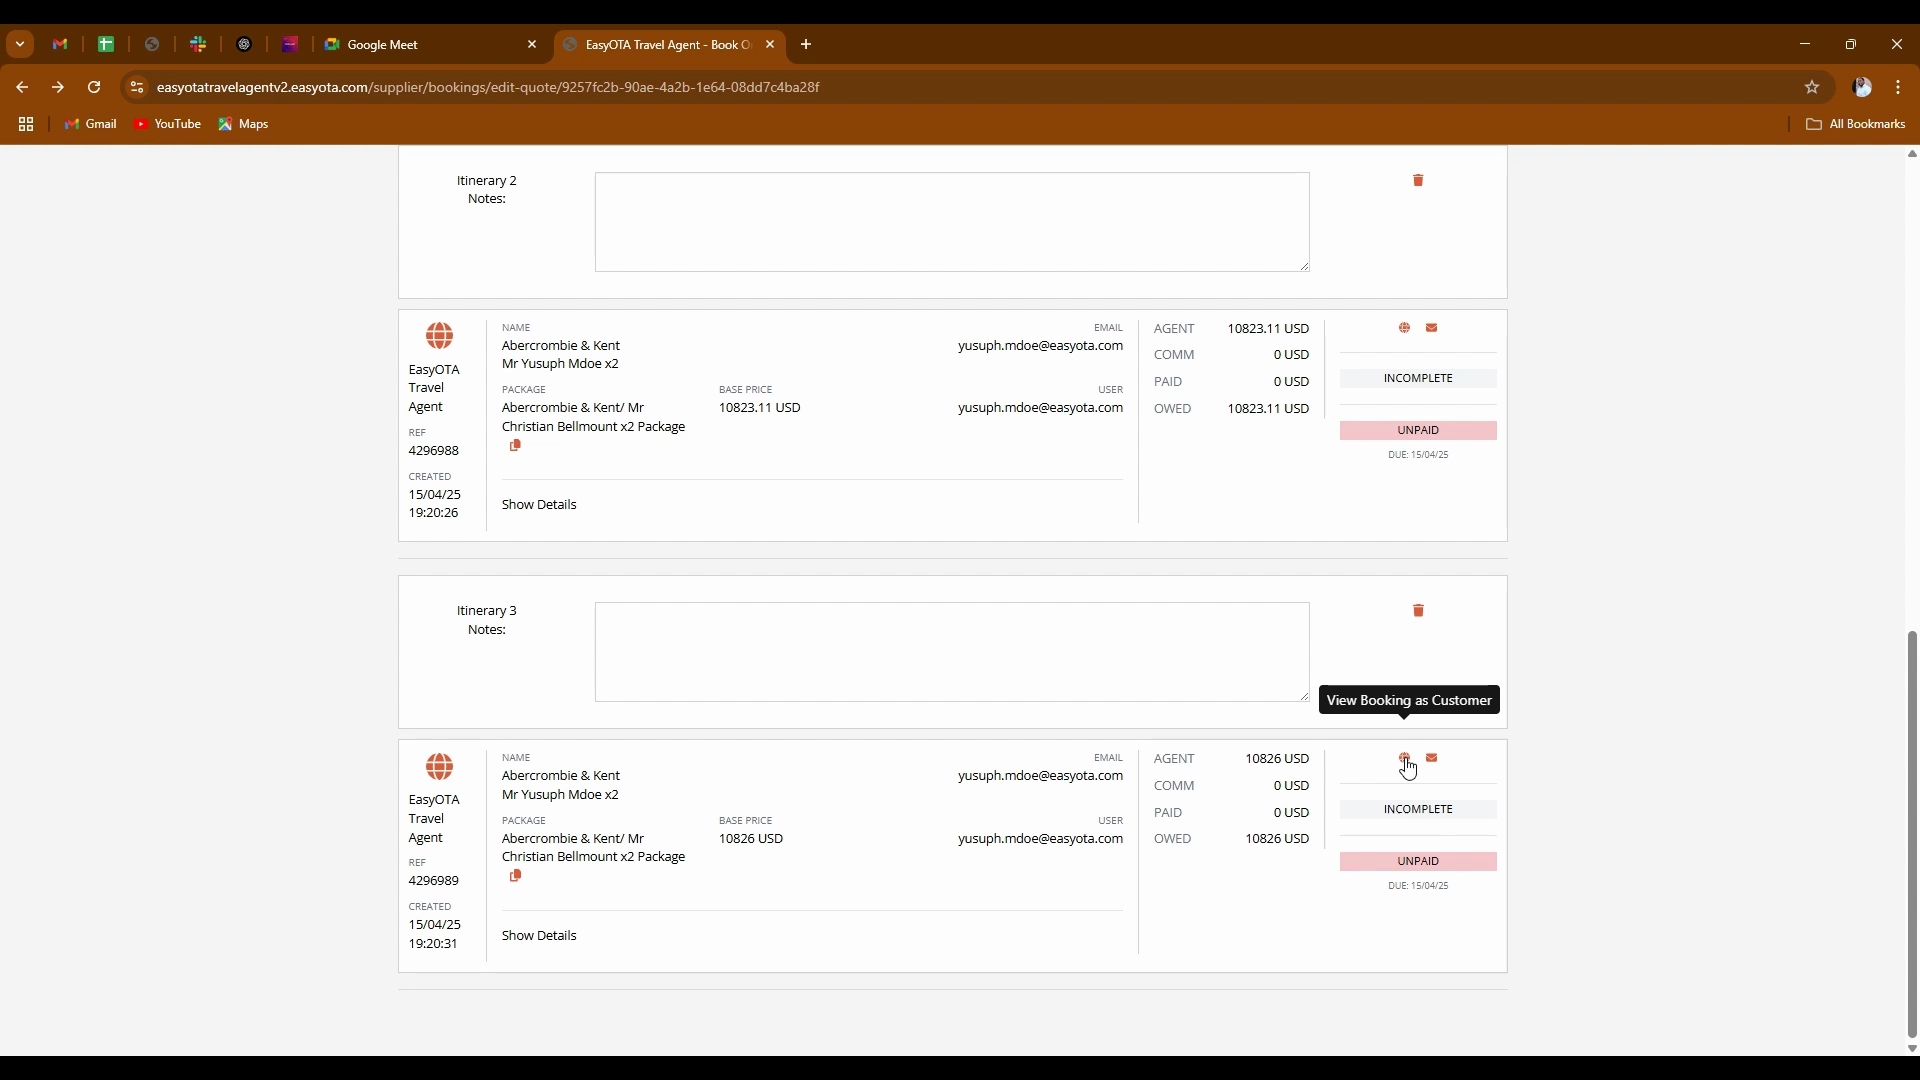Select booking reference 4296989

click(434, 881)
